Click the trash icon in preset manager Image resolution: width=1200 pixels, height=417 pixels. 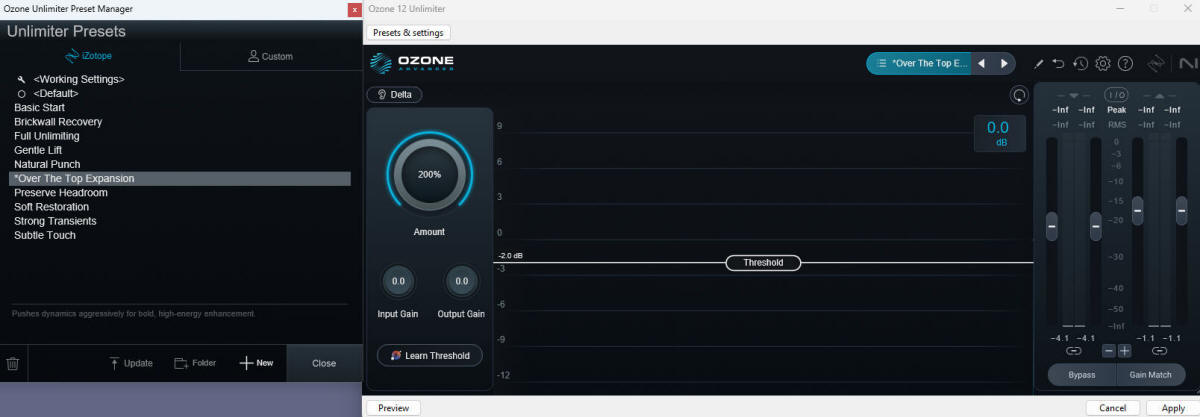pos(13,363)
